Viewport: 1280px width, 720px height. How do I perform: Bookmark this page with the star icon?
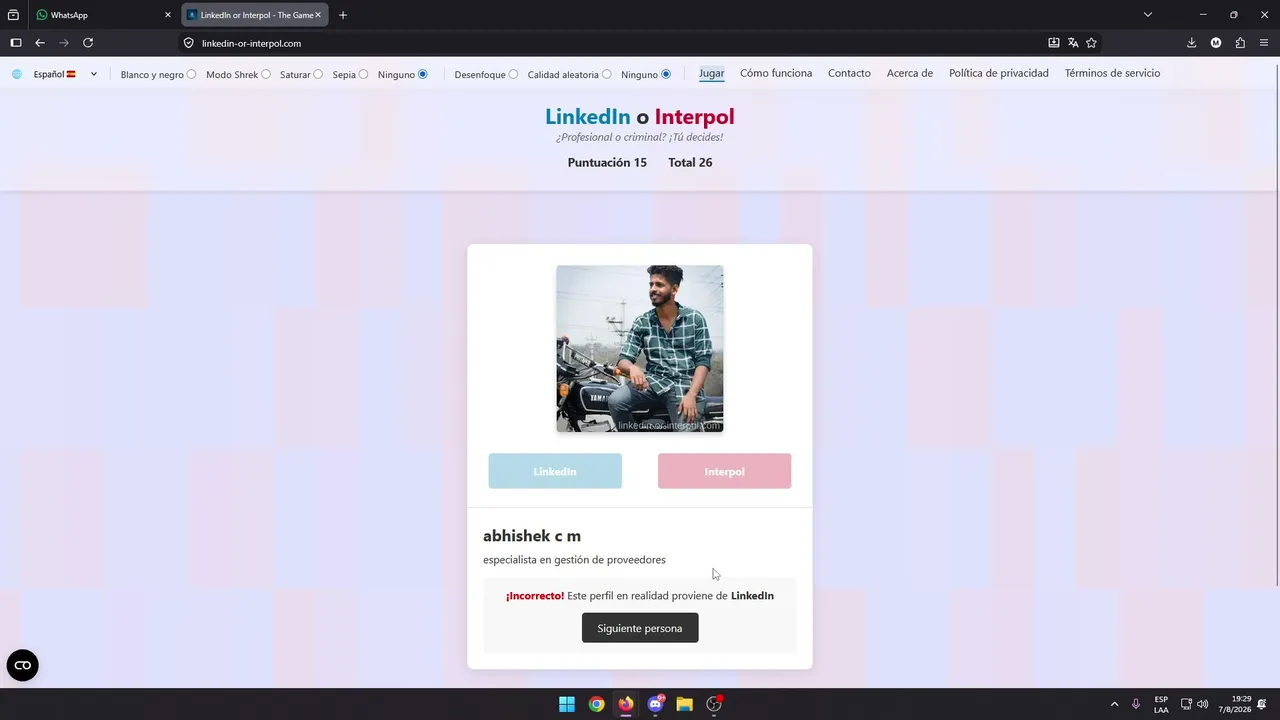[1091, 43]
